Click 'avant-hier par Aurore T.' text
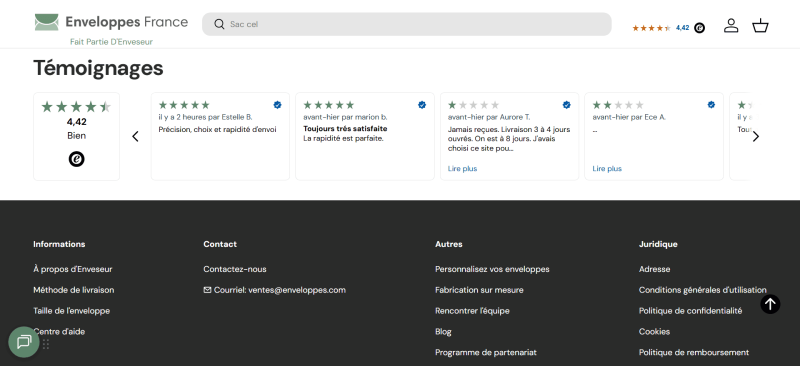The image size is (800, 366). tap(489, 117)
